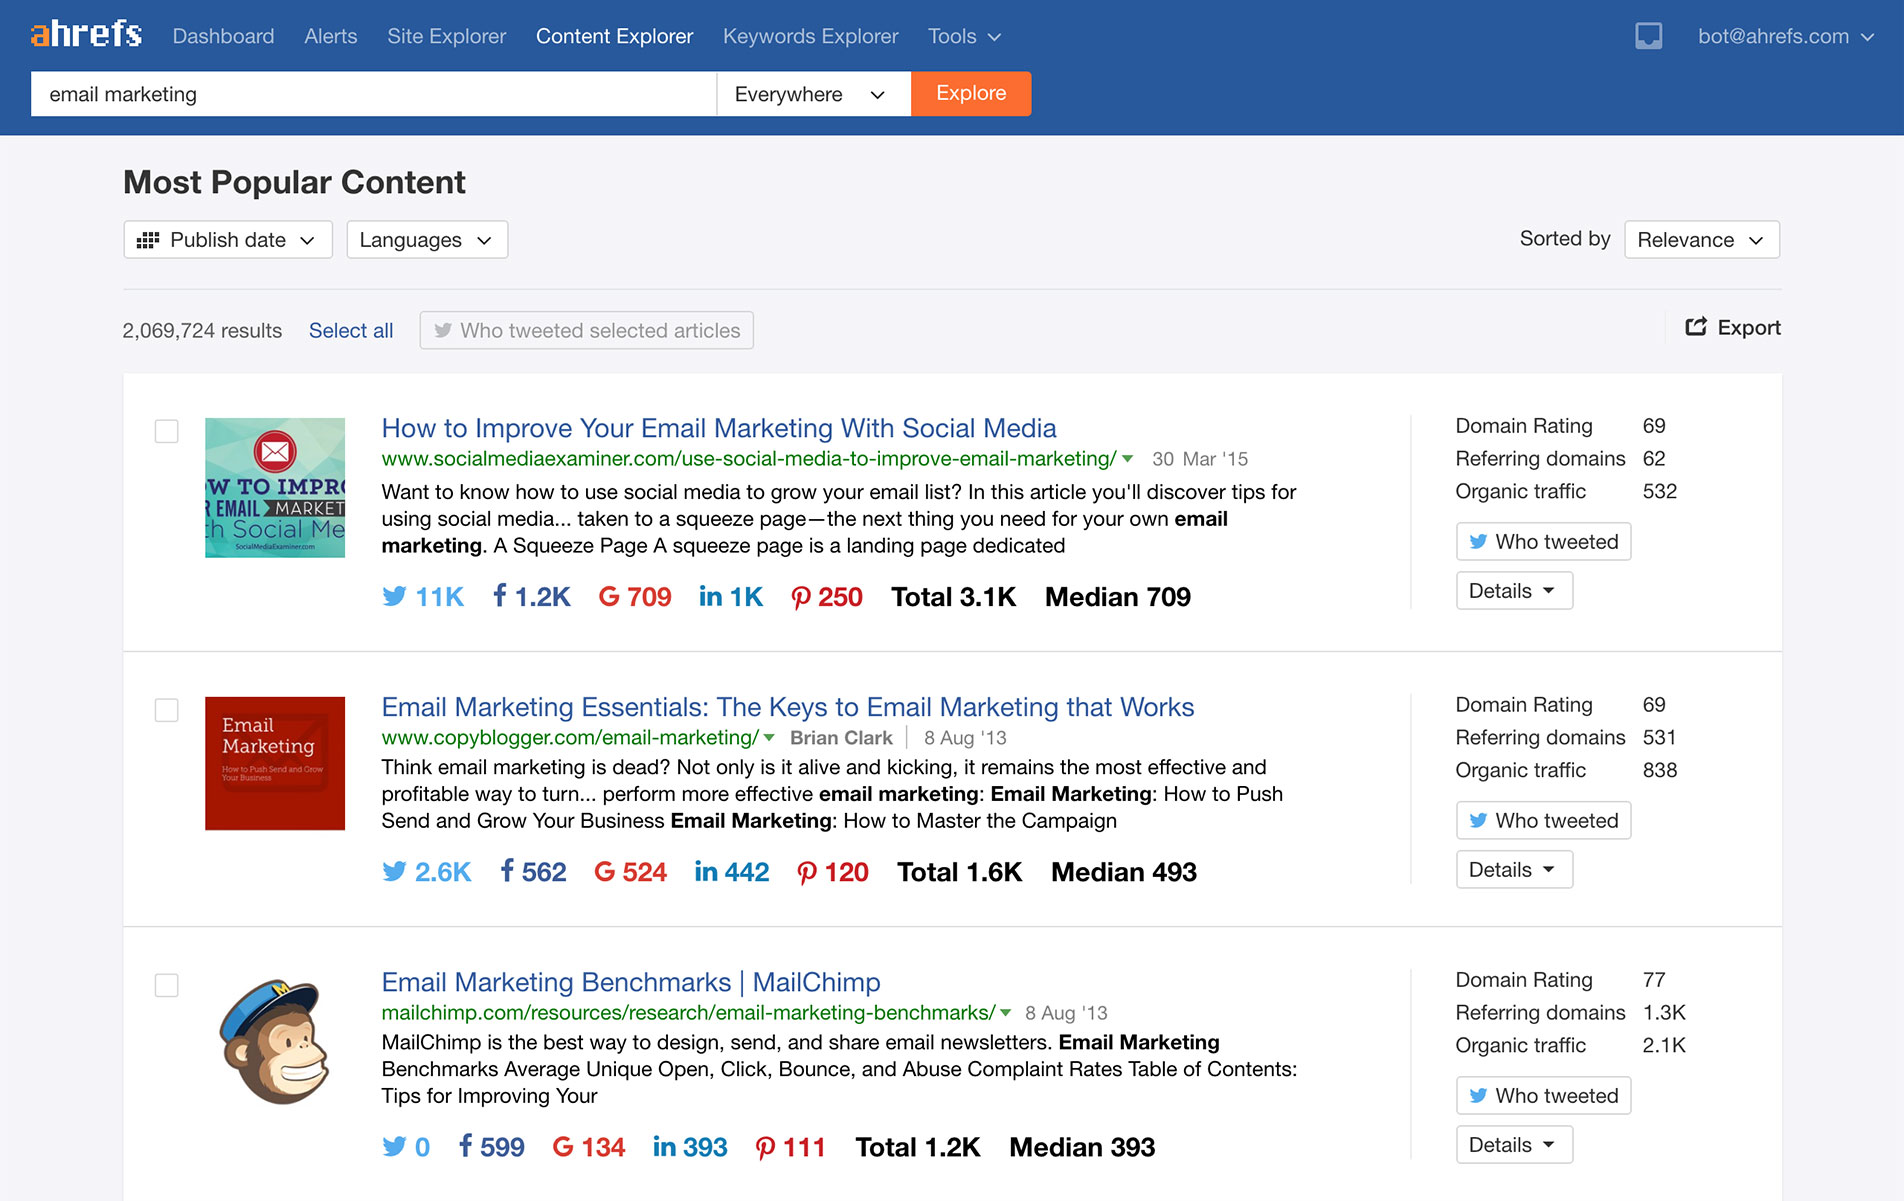Click Total 3.1K shares text
This screenshot has width=1904, height=1201.
(x=954, y=597)
